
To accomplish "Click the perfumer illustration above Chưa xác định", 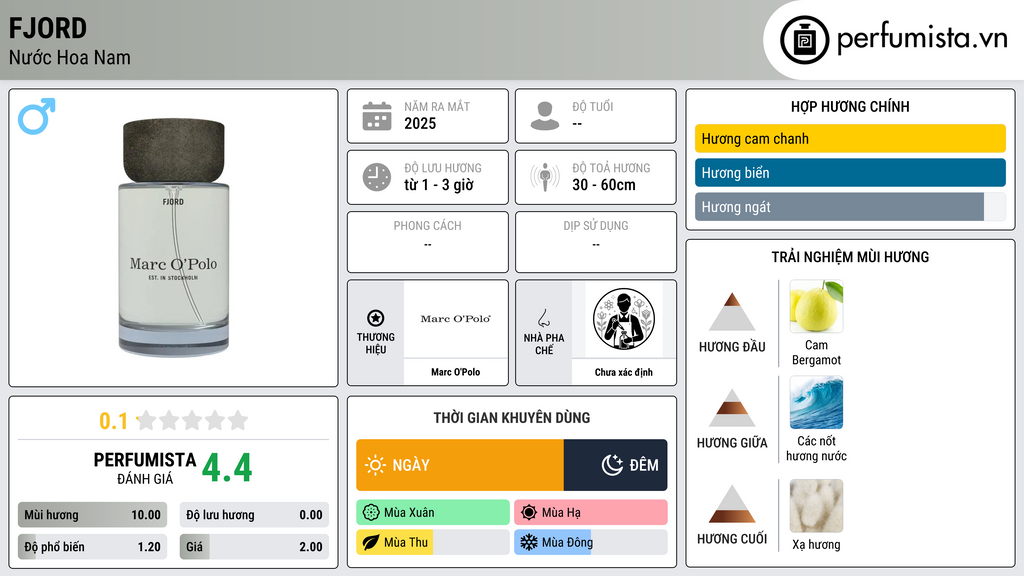I will click(624, 319).
